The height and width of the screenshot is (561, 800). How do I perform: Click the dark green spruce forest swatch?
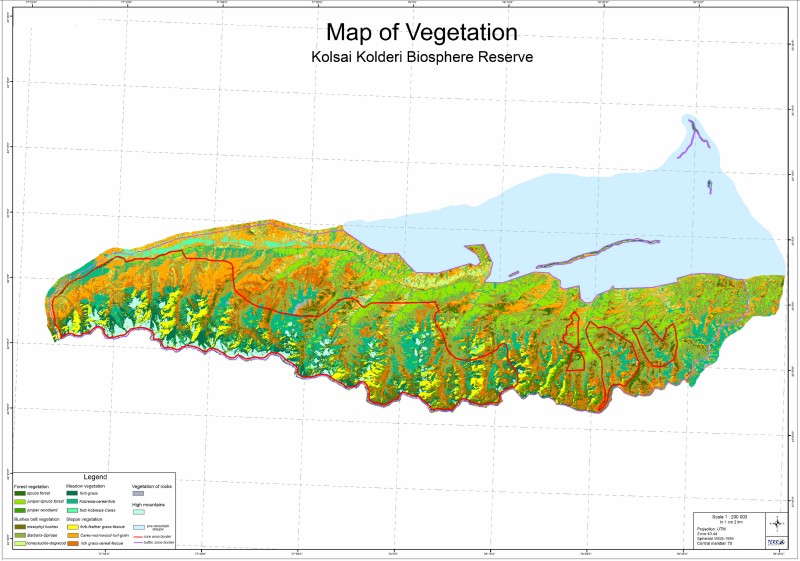20,493
